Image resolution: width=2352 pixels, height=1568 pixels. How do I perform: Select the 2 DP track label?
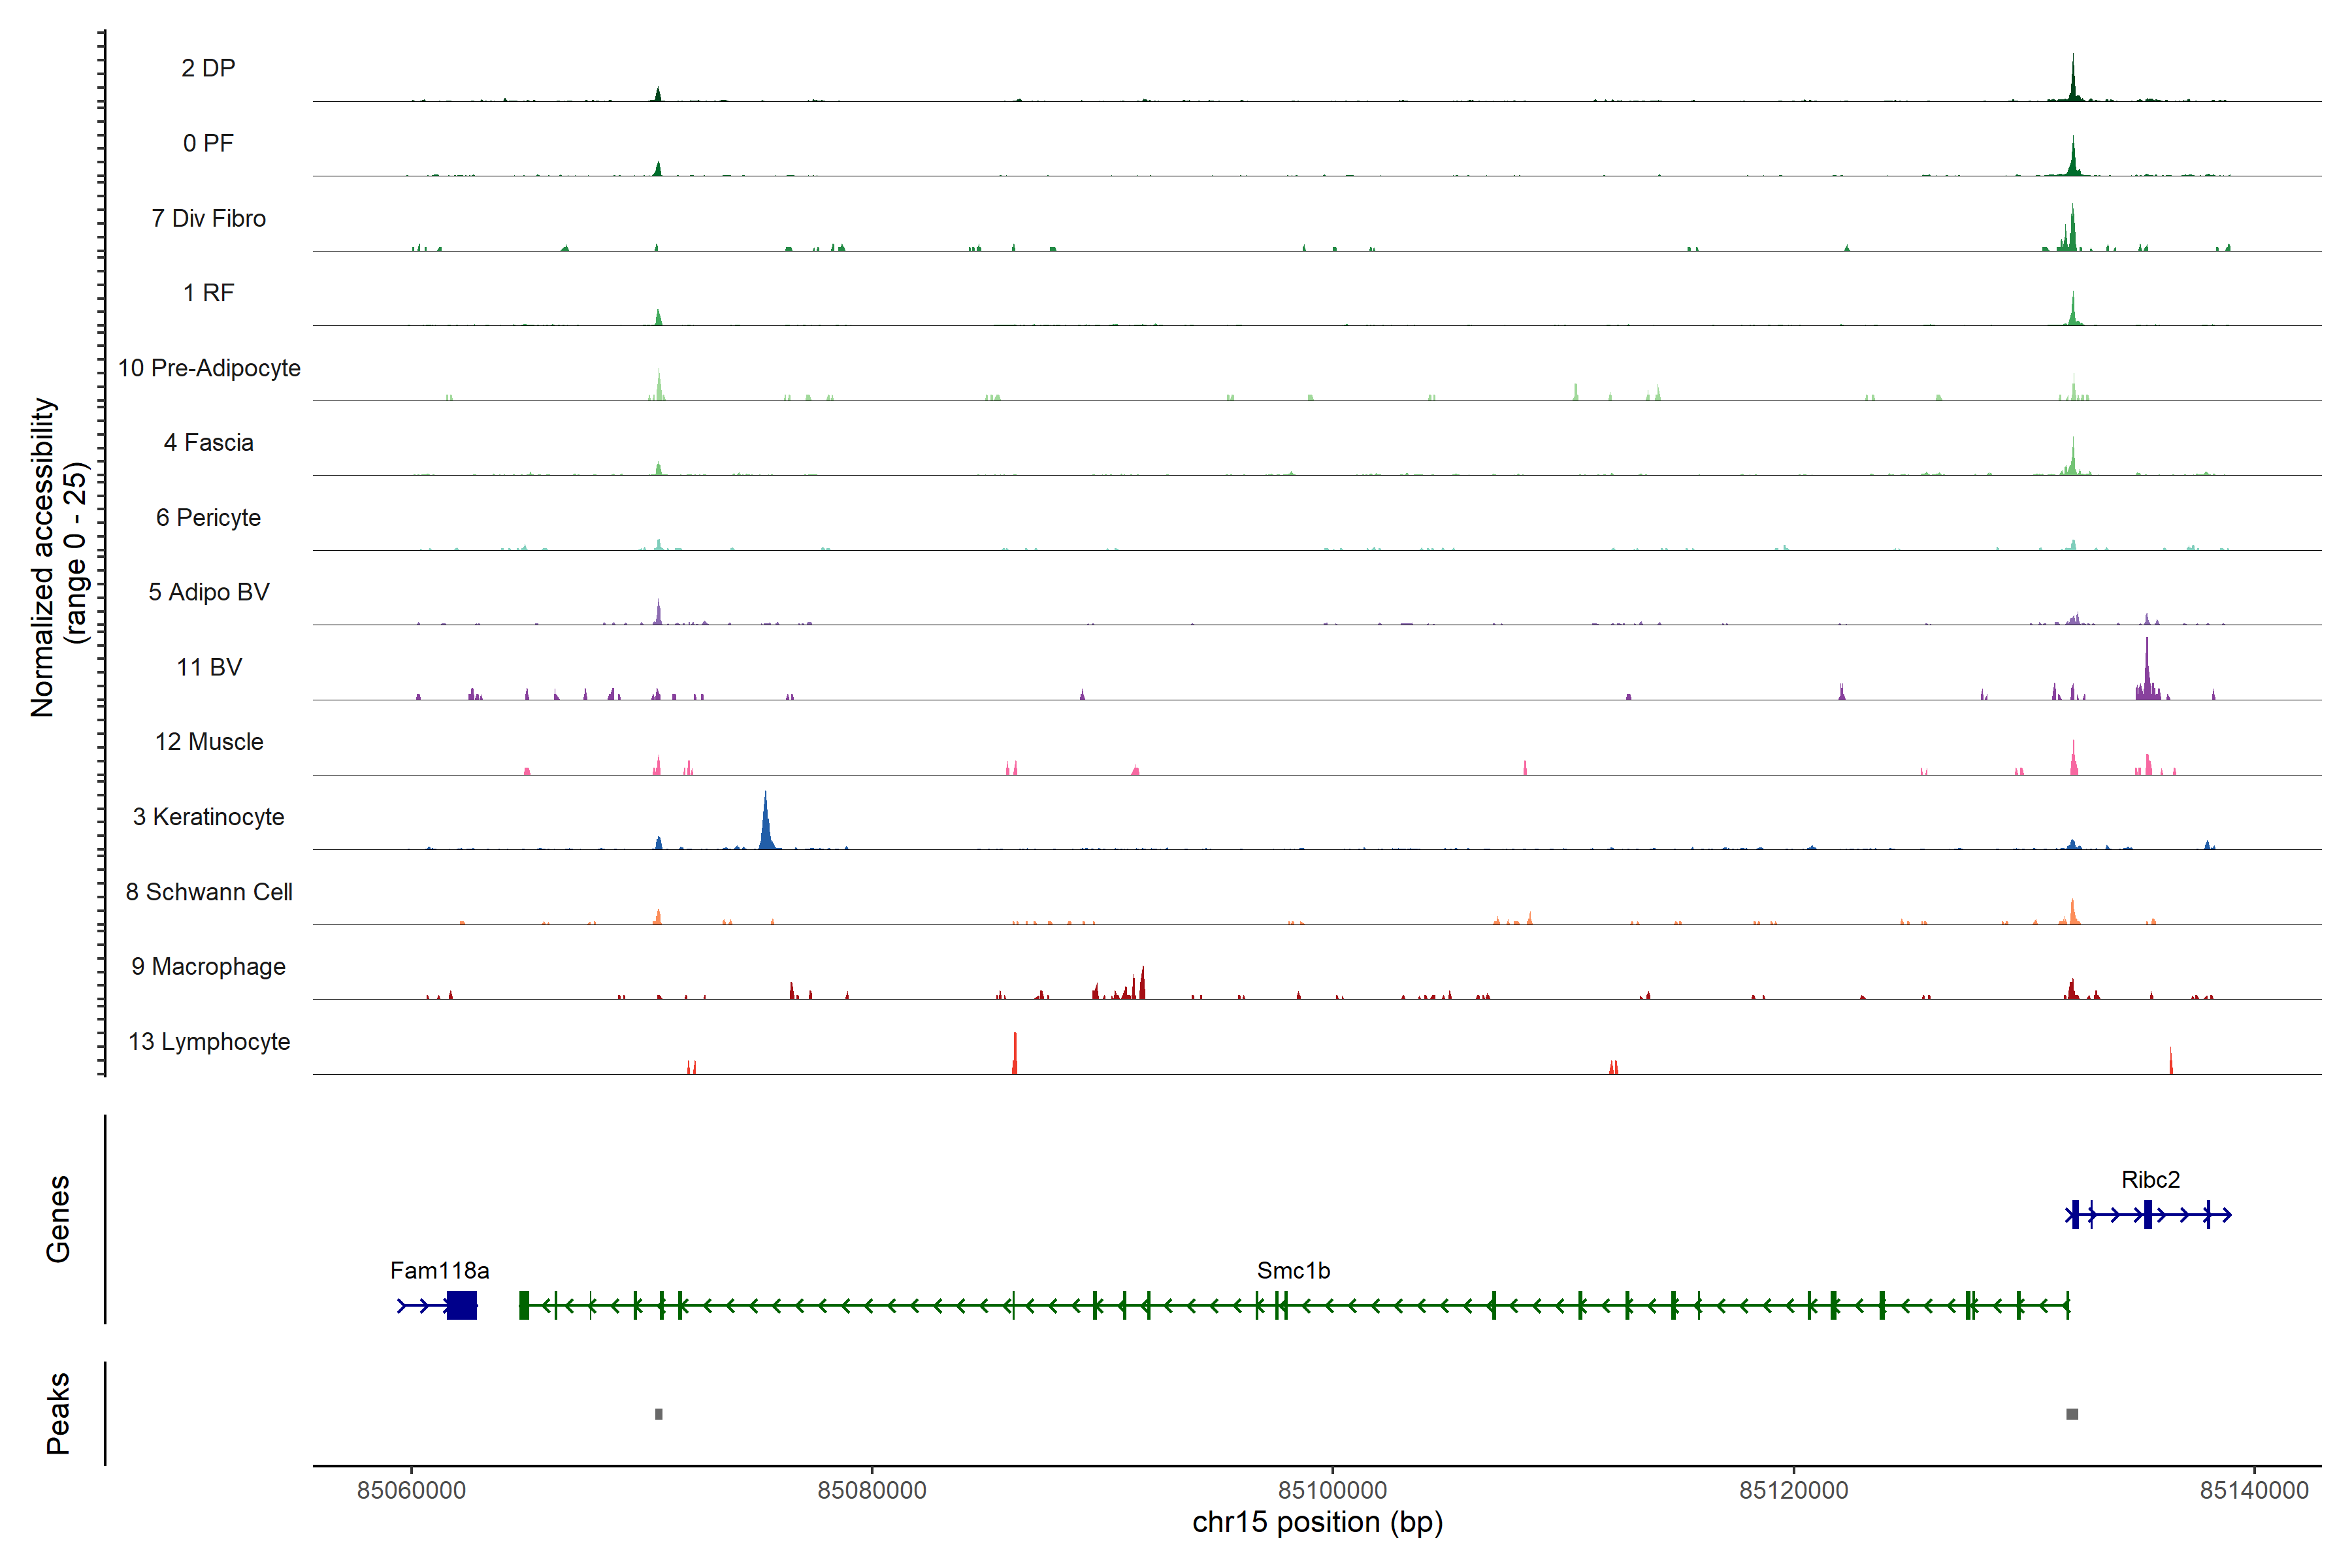[x=208, y=68]
